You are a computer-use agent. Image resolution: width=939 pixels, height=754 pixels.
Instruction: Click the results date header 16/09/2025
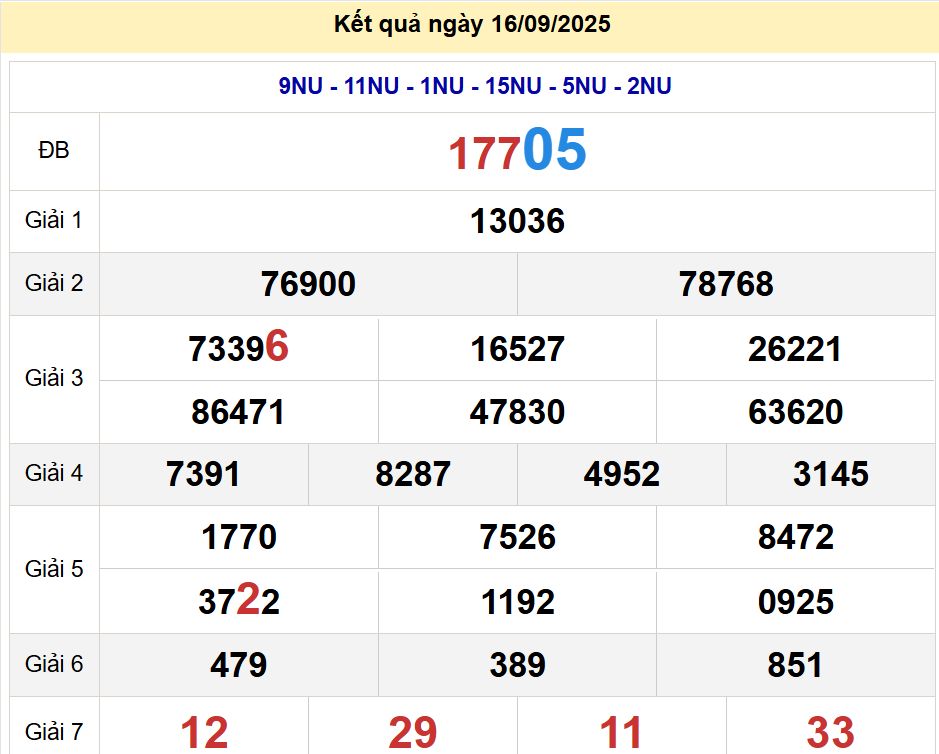pyautogui.click(x=472, y=24)
